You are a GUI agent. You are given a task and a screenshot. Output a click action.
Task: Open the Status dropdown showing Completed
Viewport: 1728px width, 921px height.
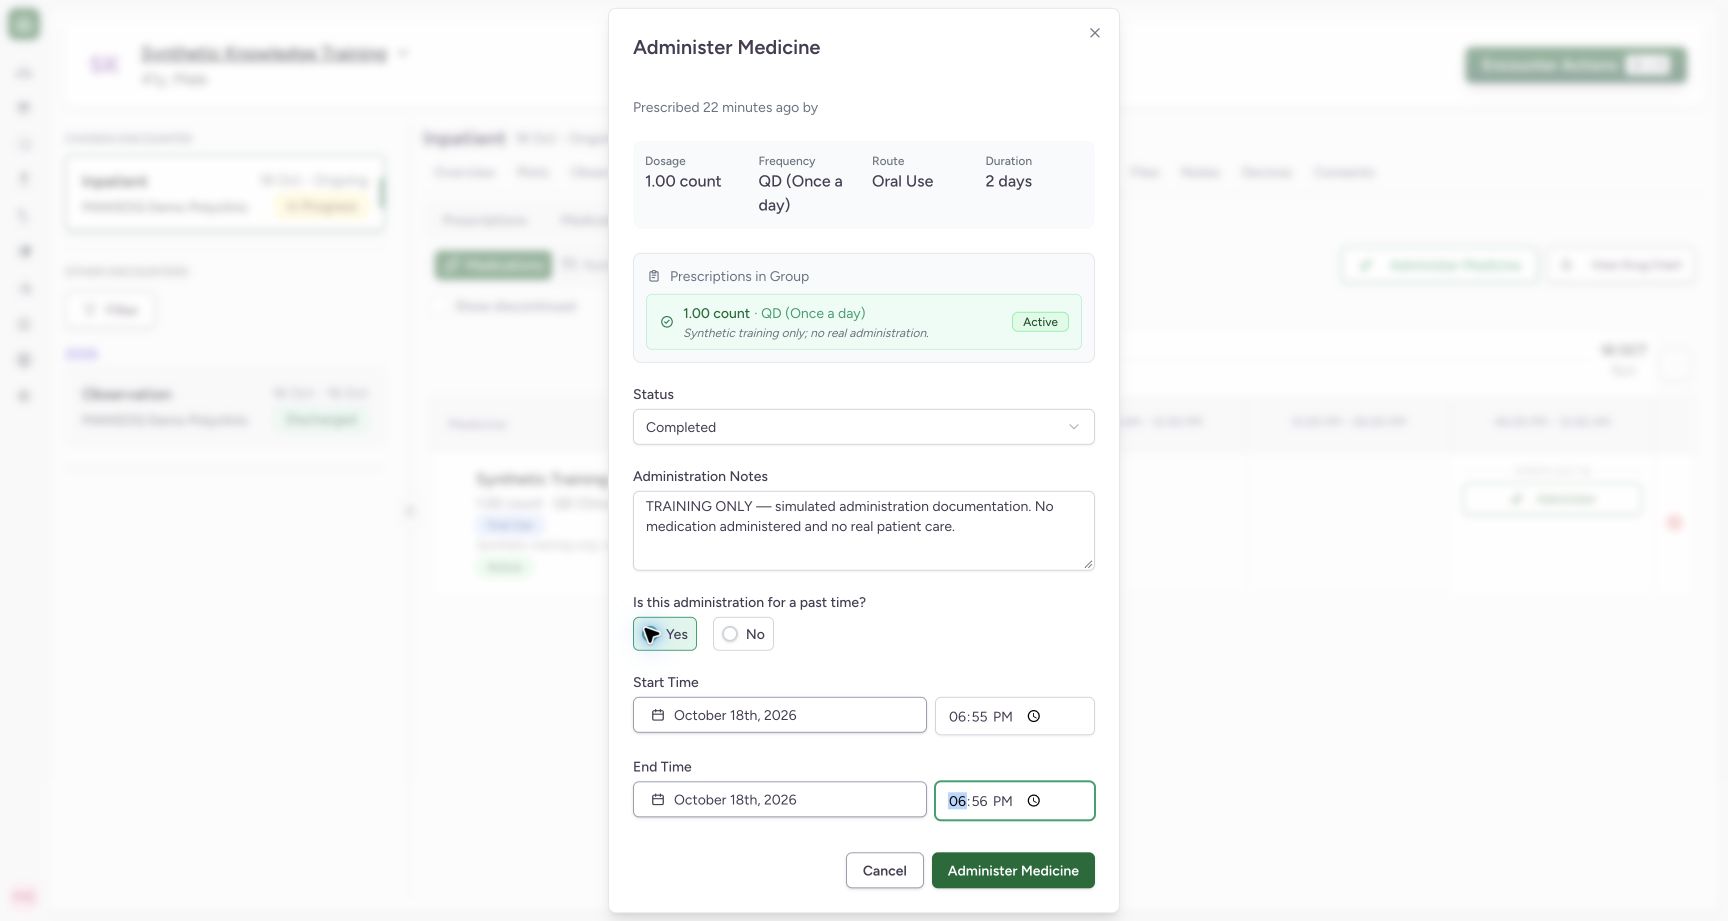(x=864, y=427)
